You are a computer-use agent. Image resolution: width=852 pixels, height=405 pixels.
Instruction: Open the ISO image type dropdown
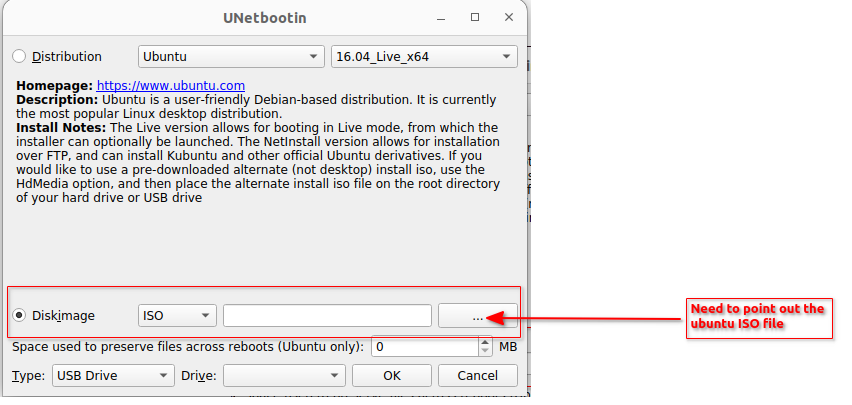[x=177, y=316]
